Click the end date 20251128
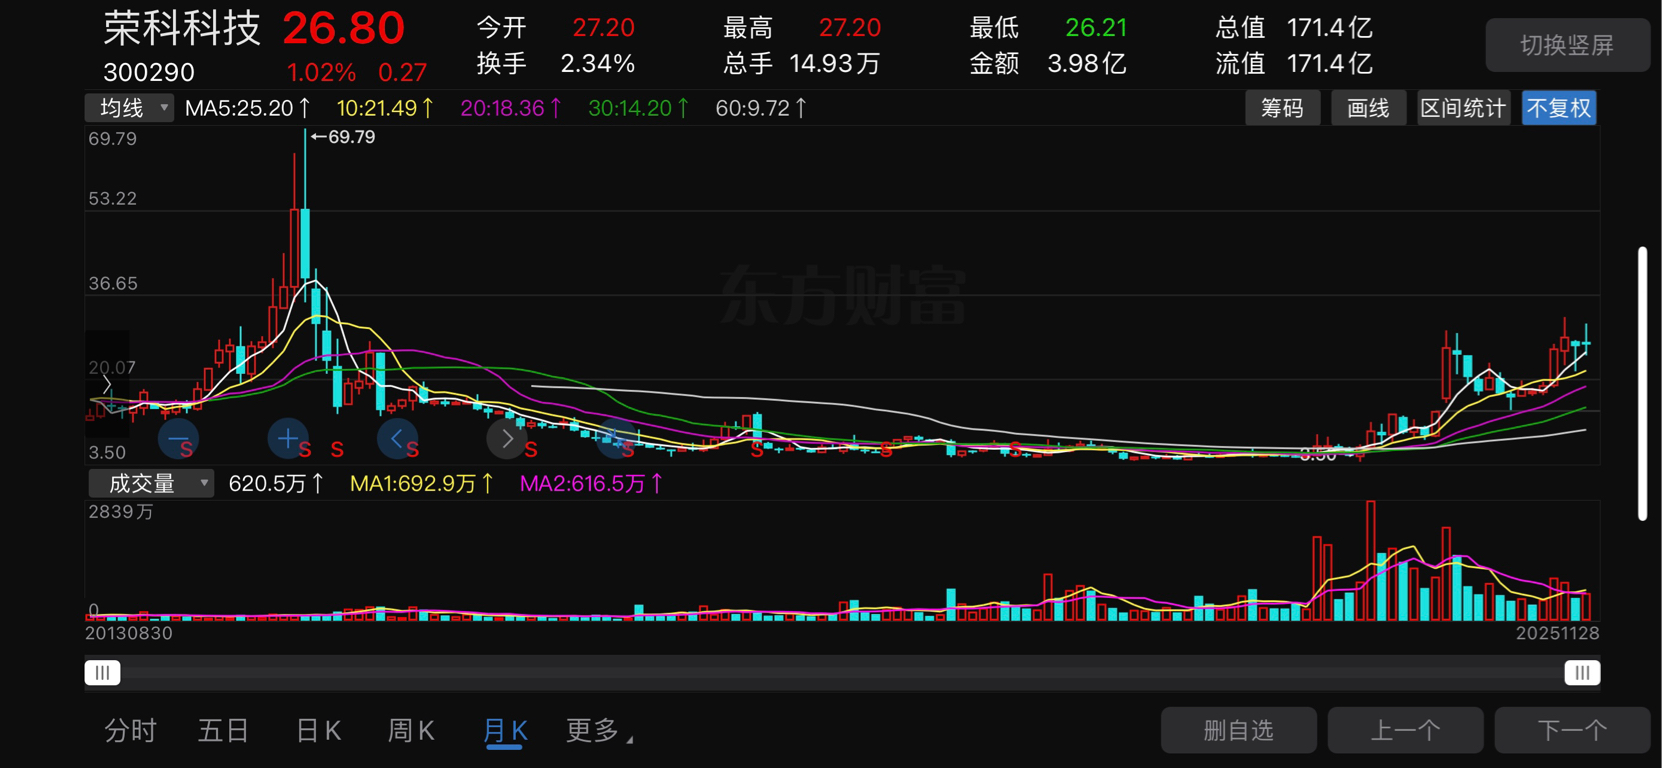The image size is (1662, 768). tap(1557, 633)
